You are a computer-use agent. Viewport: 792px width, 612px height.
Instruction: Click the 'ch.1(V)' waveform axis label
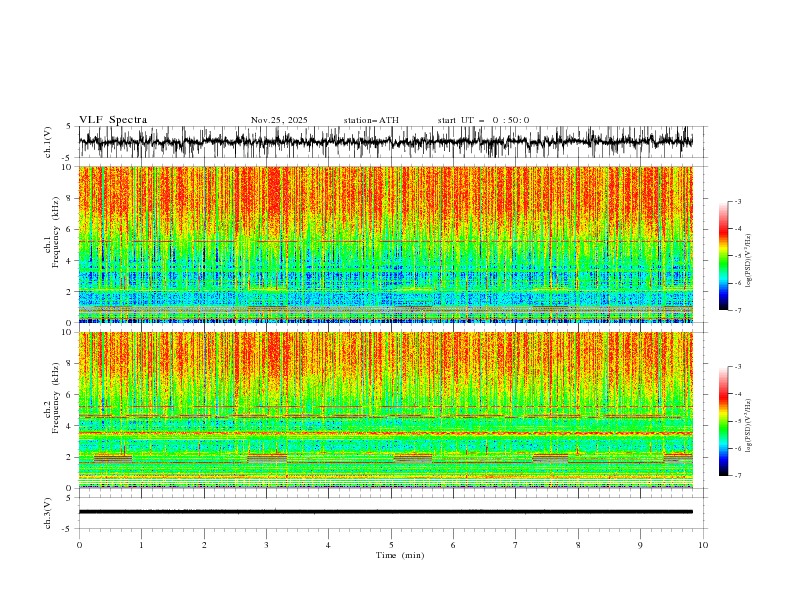48,142
